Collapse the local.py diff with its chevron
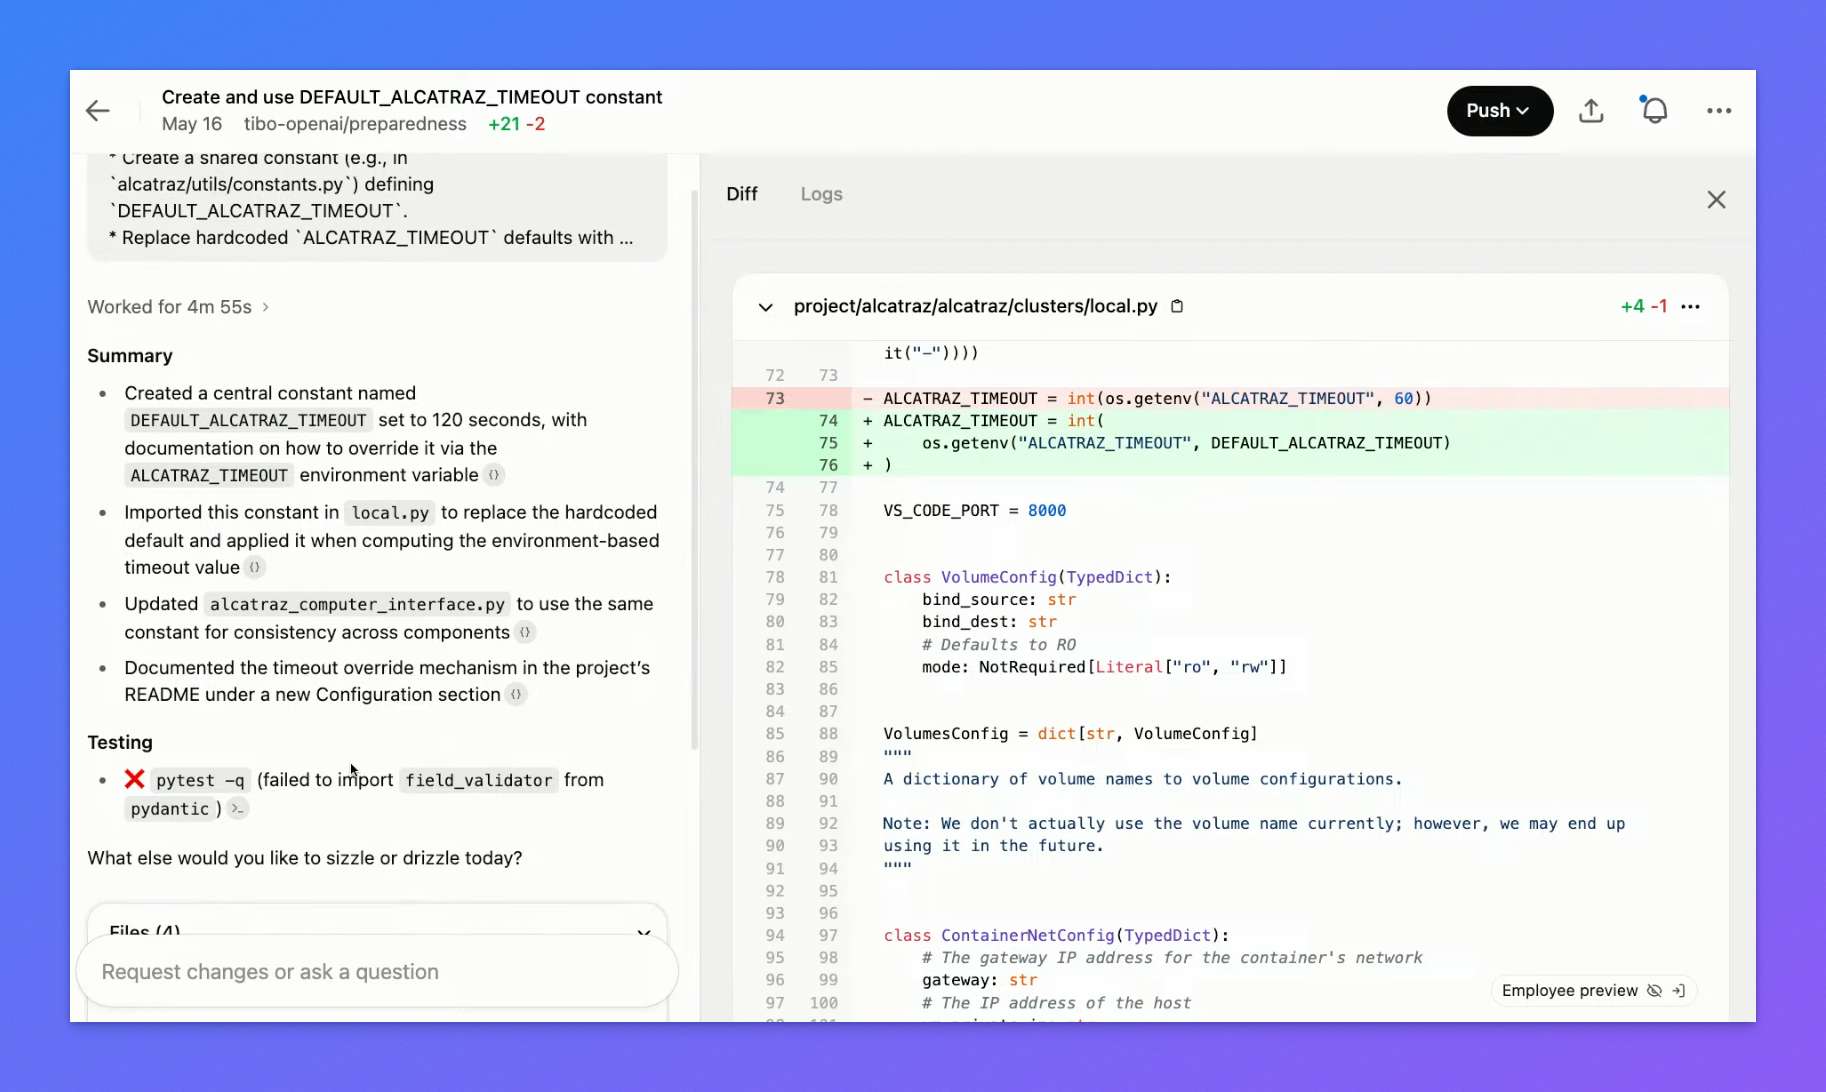This screenshot has height=1092, width=1826. click(x=765, y=308)
